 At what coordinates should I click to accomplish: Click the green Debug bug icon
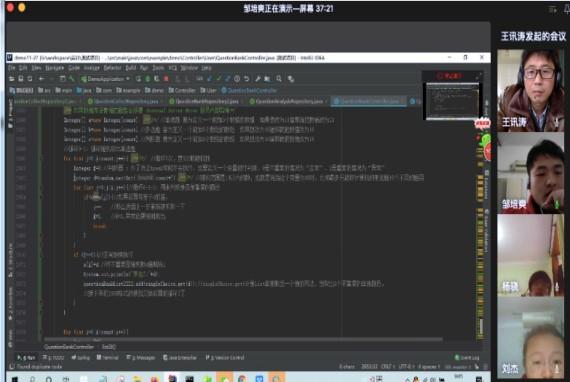click(x=148, y=79)
